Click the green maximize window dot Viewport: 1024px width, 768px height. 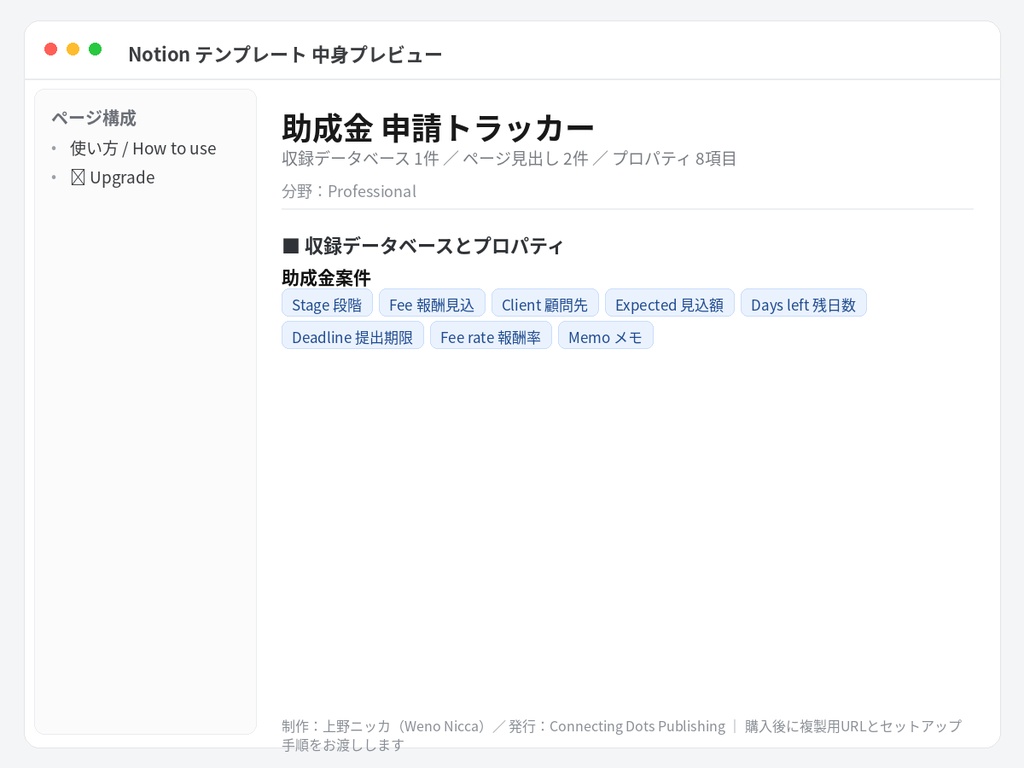95,49
